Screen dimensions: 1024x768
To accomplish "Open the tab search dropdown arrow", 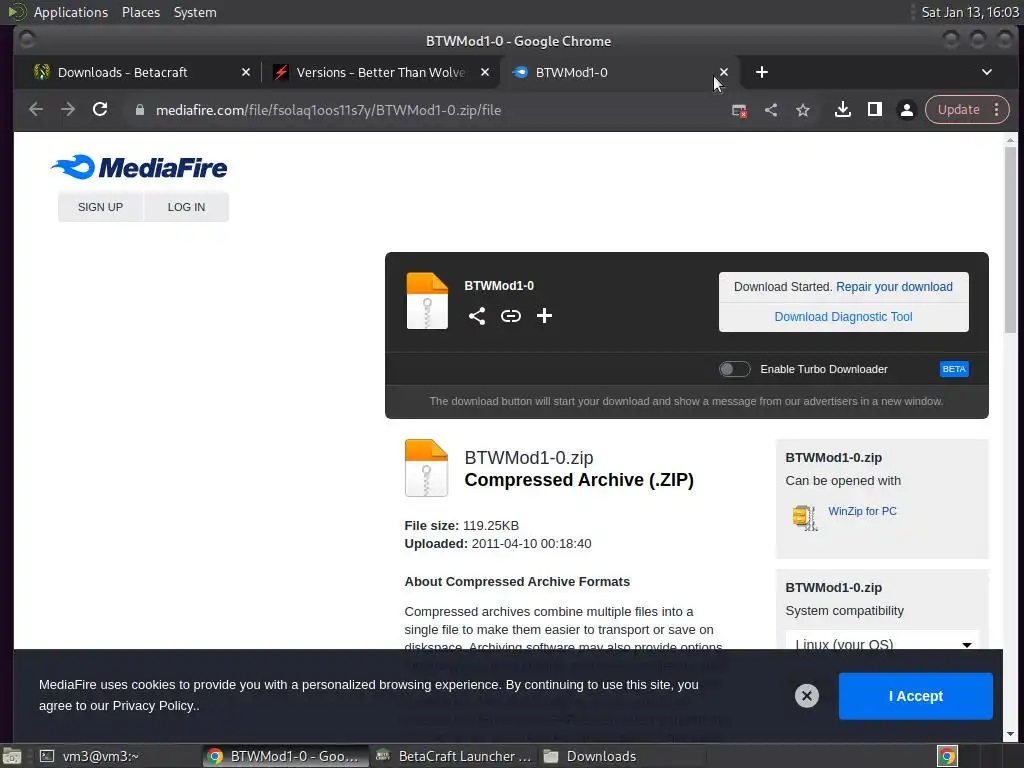I will click(x=987, y=72).
